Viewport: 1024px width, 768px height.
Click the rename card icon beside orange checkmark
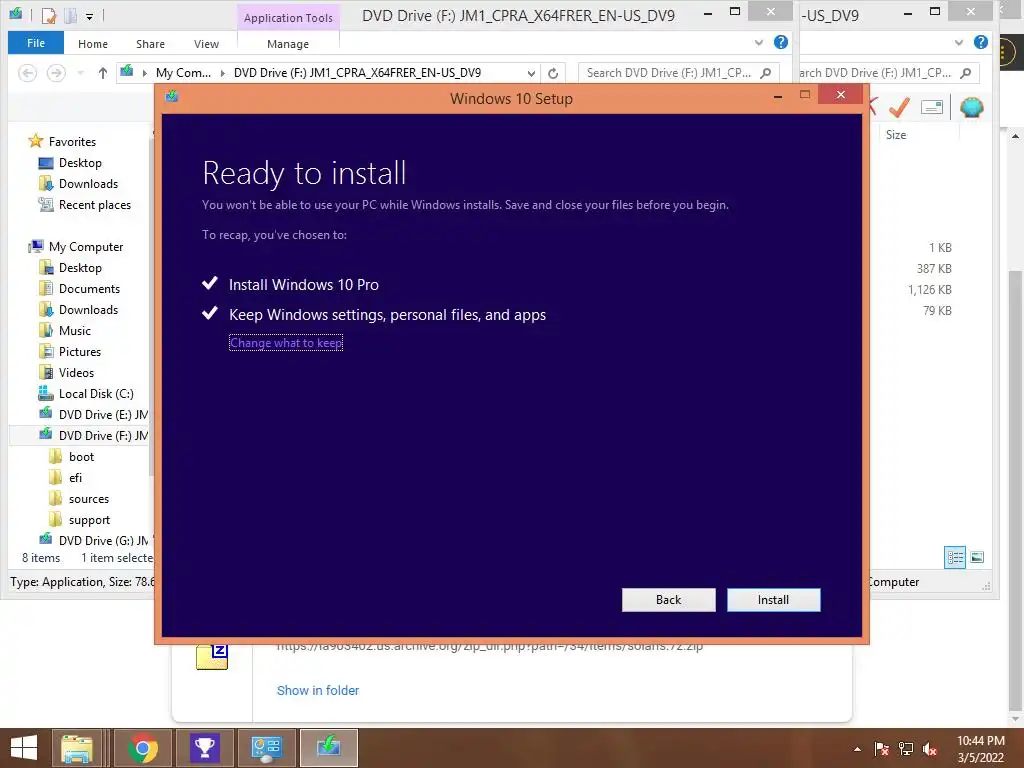[932, 107]
